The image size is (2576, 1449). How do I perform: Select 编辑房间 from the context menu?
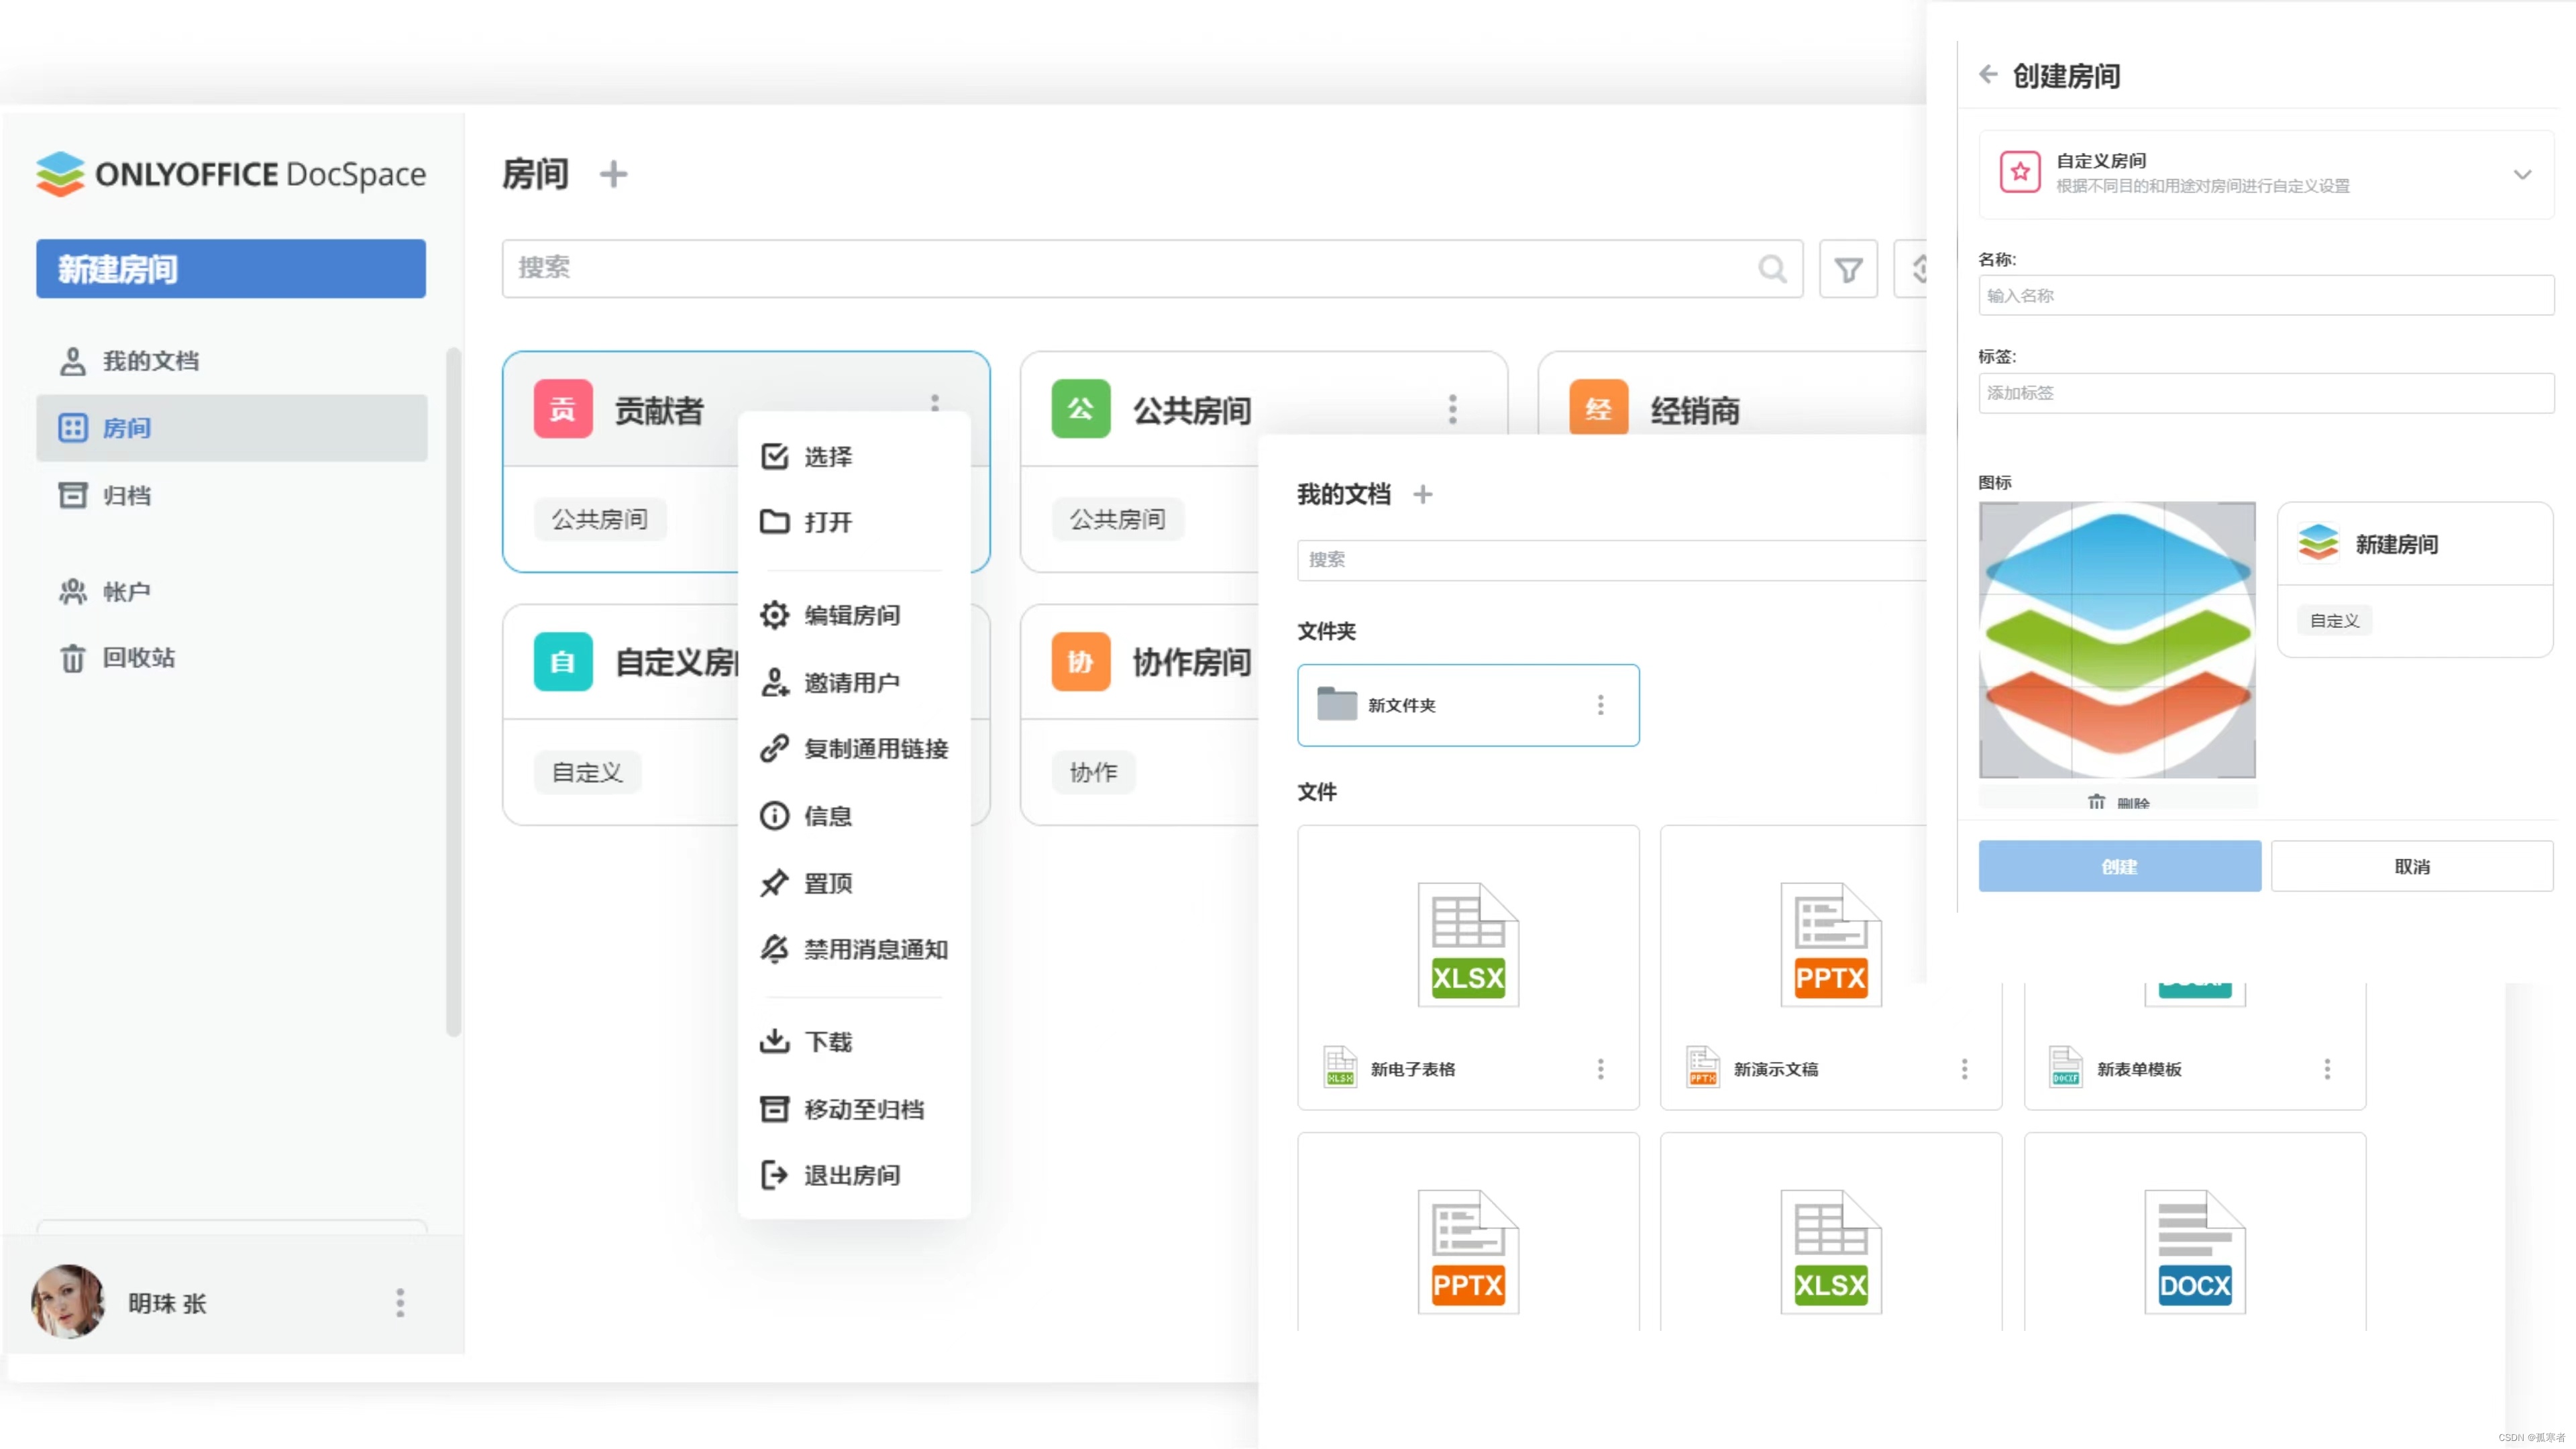tap(851, 615)
